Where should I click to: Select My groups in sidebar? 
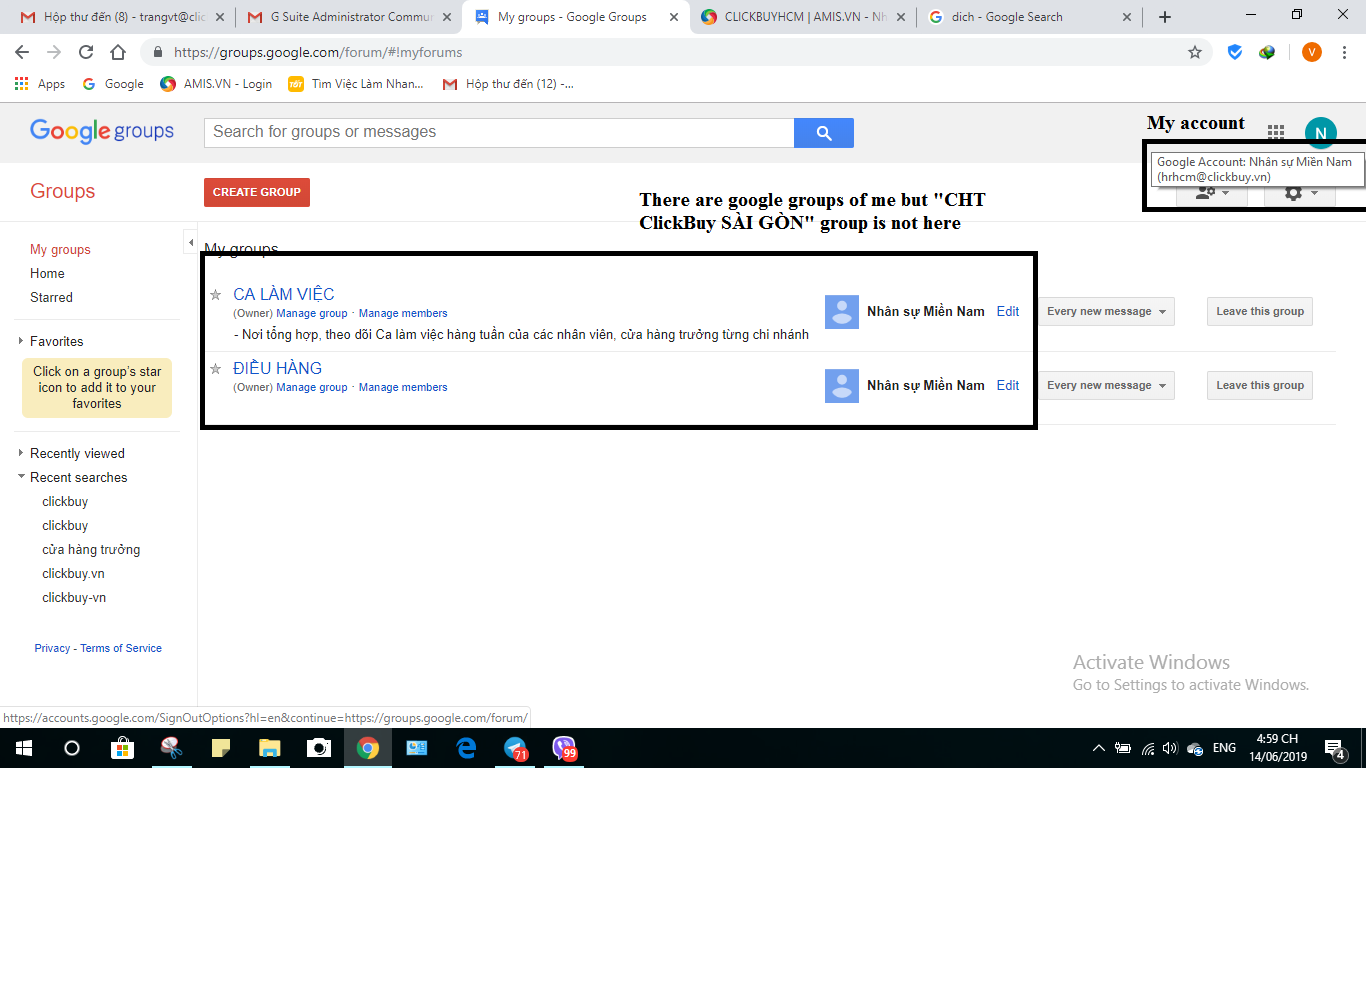(x=60, y=250)
